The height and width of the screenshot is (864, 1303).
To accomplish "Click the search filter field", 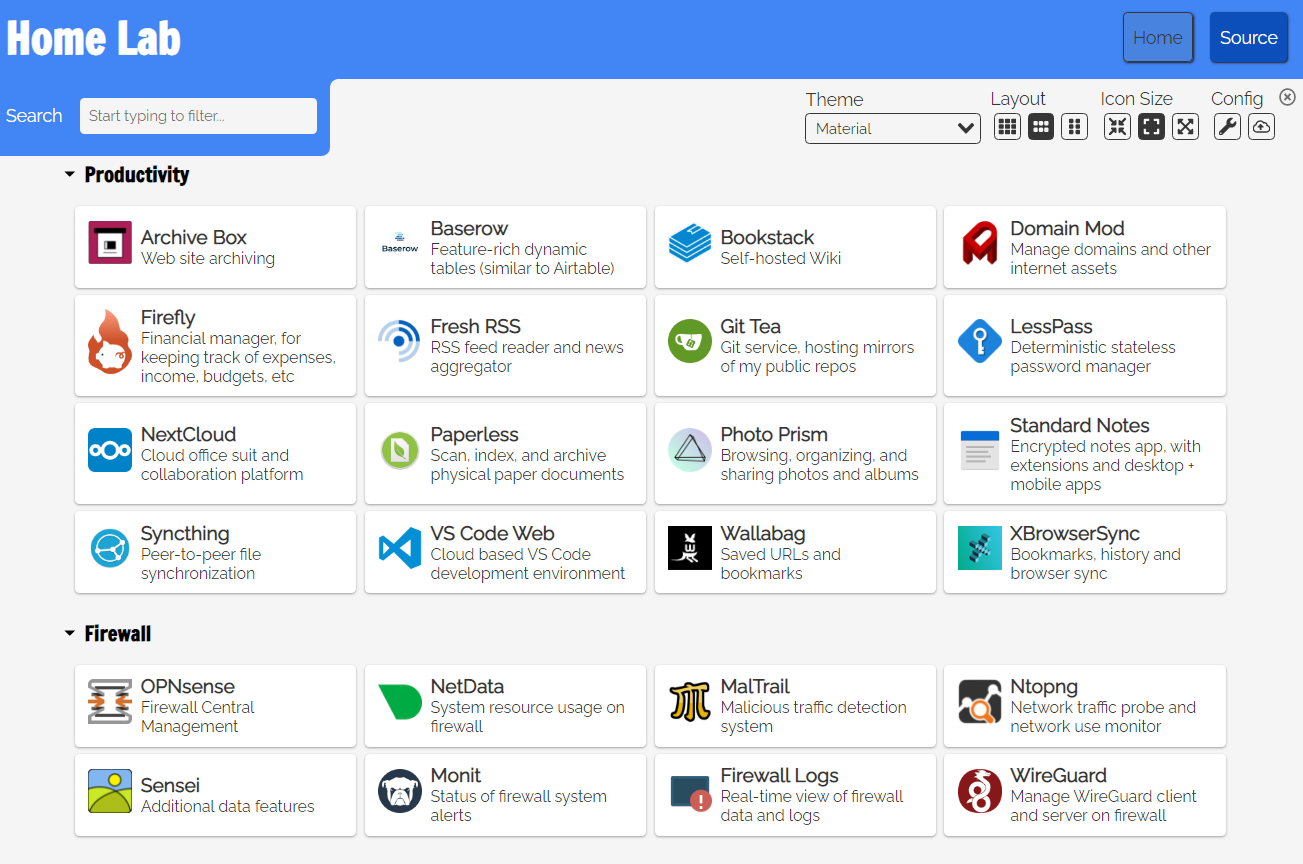I will (197, 116).
